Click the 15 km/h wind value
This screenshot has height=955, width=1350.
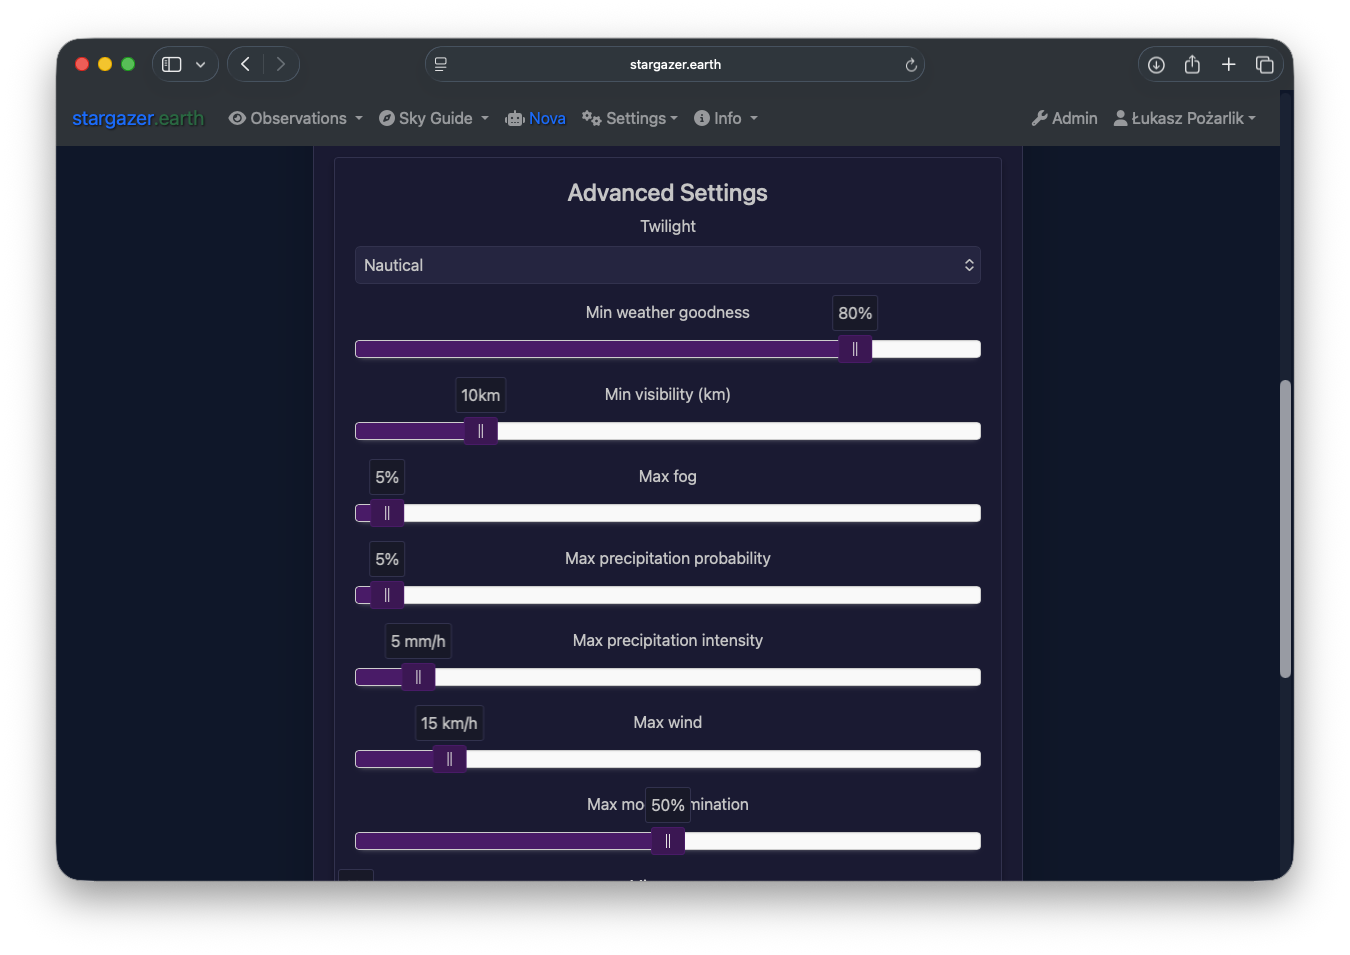449,723
